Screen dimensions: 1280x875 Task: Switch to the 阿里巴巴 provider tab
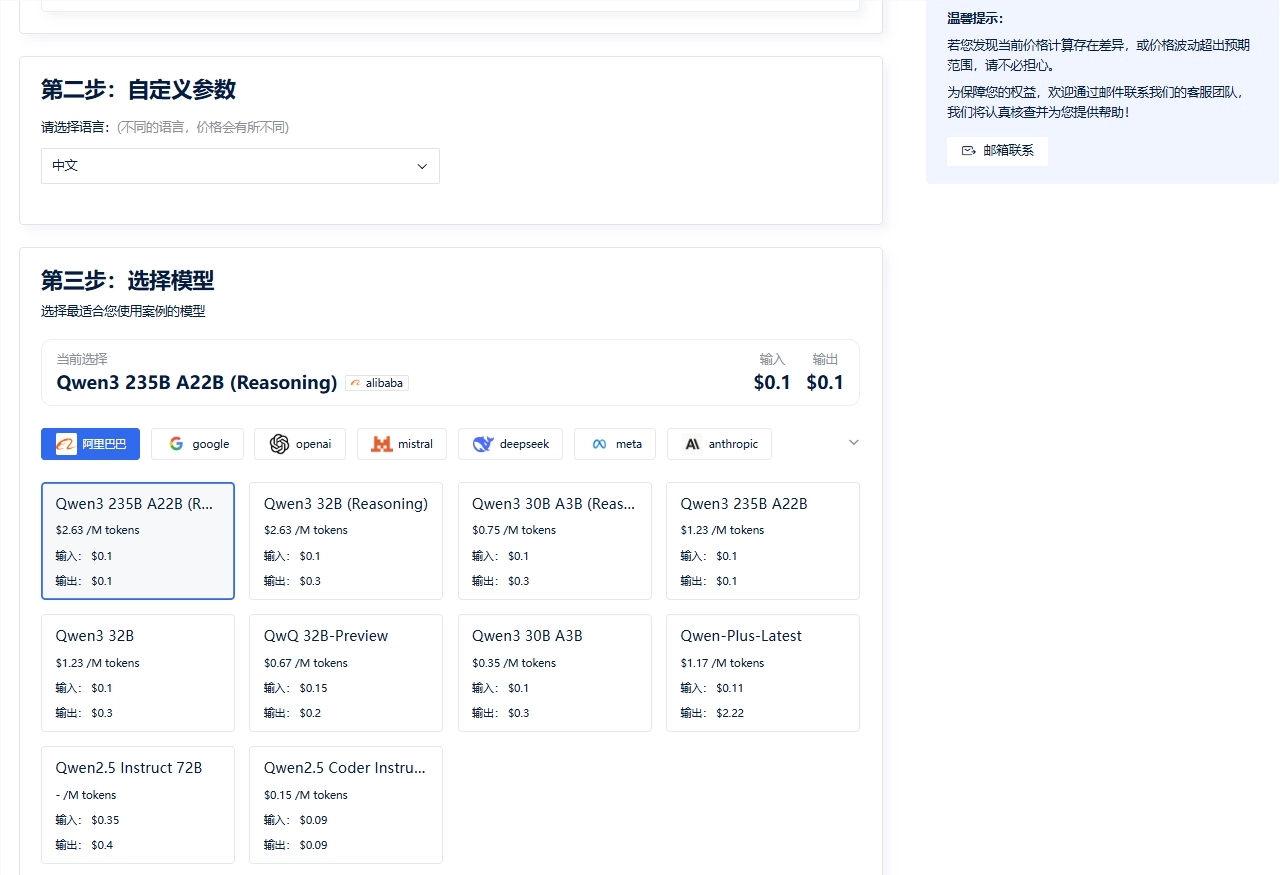[x=90, y=444]
